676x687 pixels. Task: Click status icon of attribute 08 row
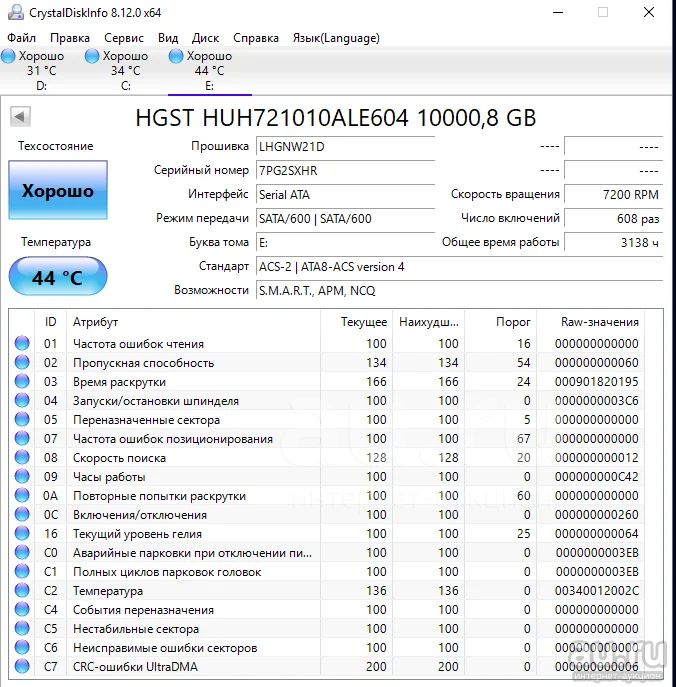click(22, 457)
